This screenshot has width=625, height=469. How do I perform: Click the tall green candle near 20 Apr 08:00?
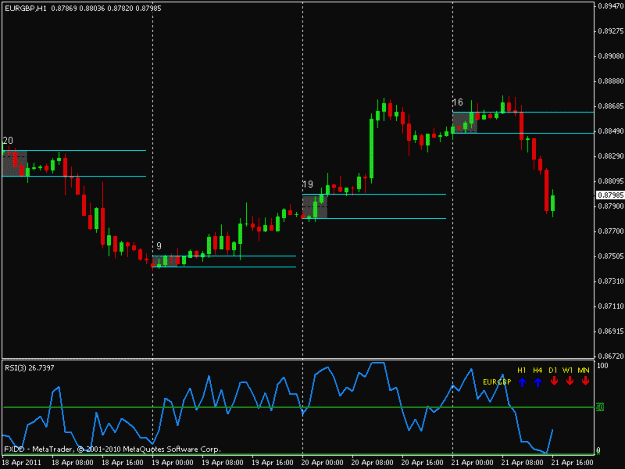pyautogui.click(x=371, y=148)
